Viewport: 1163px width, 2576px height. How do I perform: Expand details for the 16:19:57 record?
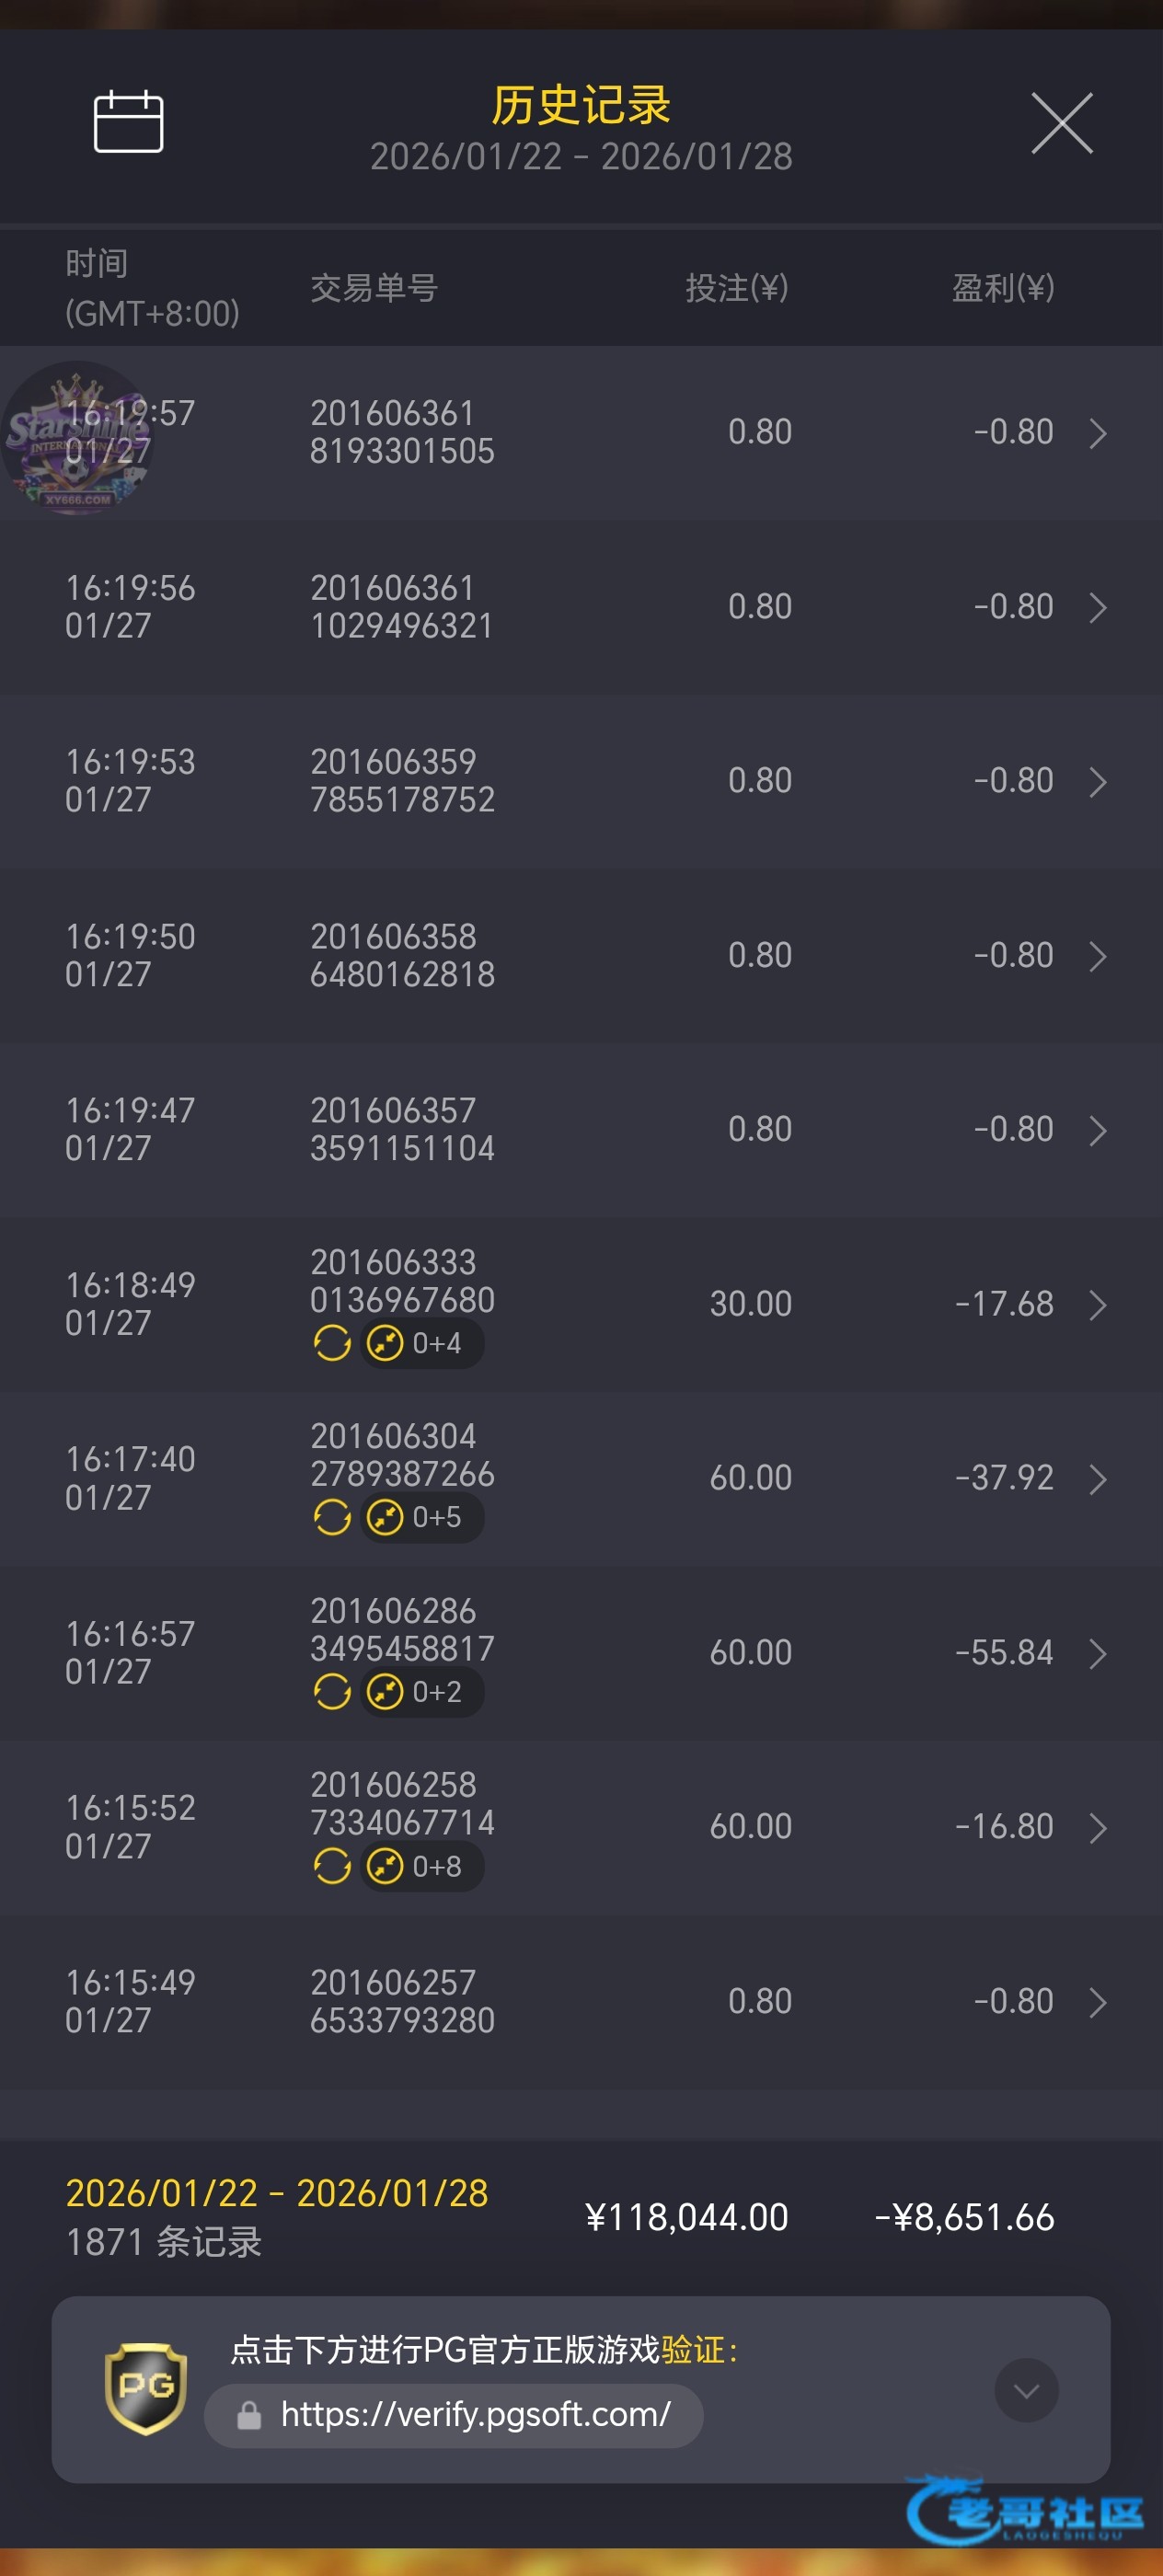pos(1097,433)
